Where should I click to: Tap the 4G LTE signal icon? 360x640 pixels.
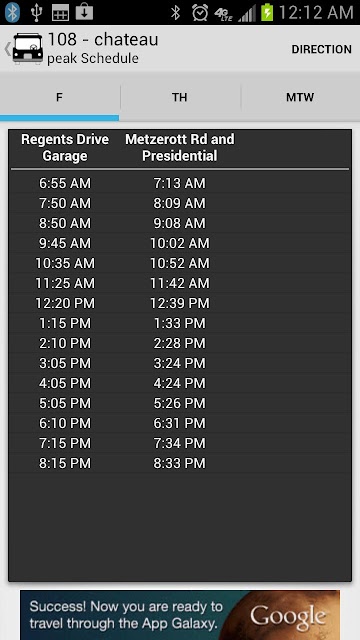[x=223, y=13]
